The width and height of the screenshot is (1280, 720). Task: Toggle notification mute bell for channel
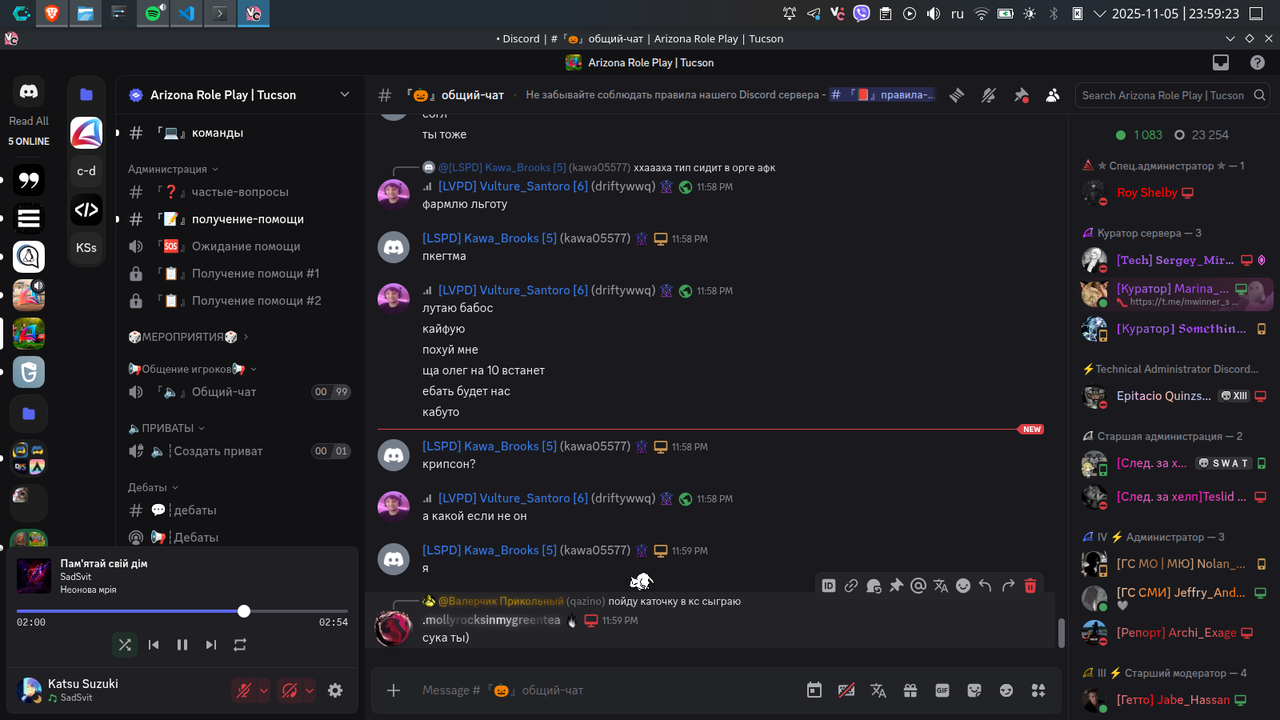989,95
